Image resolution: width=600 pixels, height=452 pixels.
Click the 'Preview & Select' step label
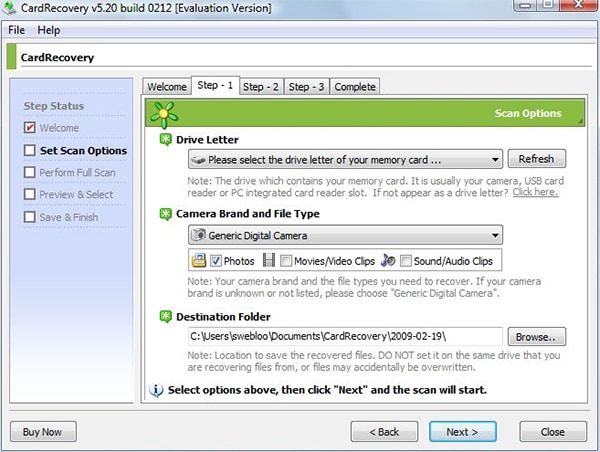coord(77,194)
